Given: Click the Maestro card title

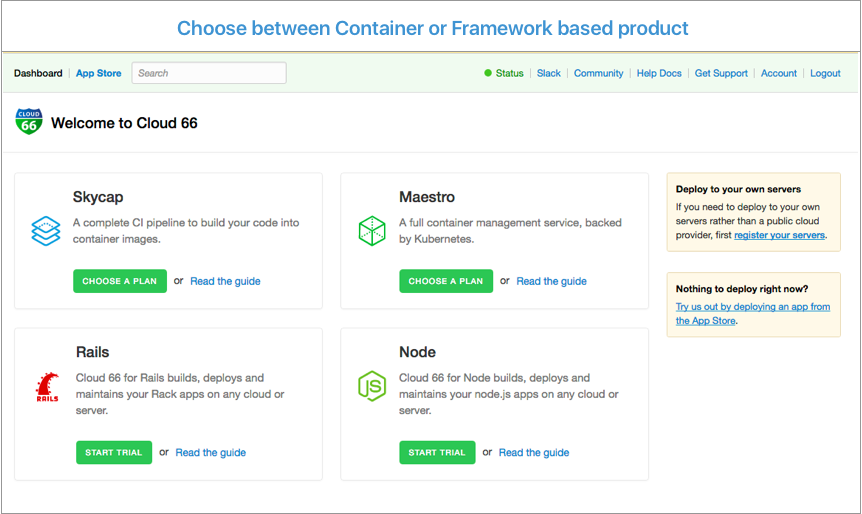Looking at the screenshot, I should click(427, 197).
